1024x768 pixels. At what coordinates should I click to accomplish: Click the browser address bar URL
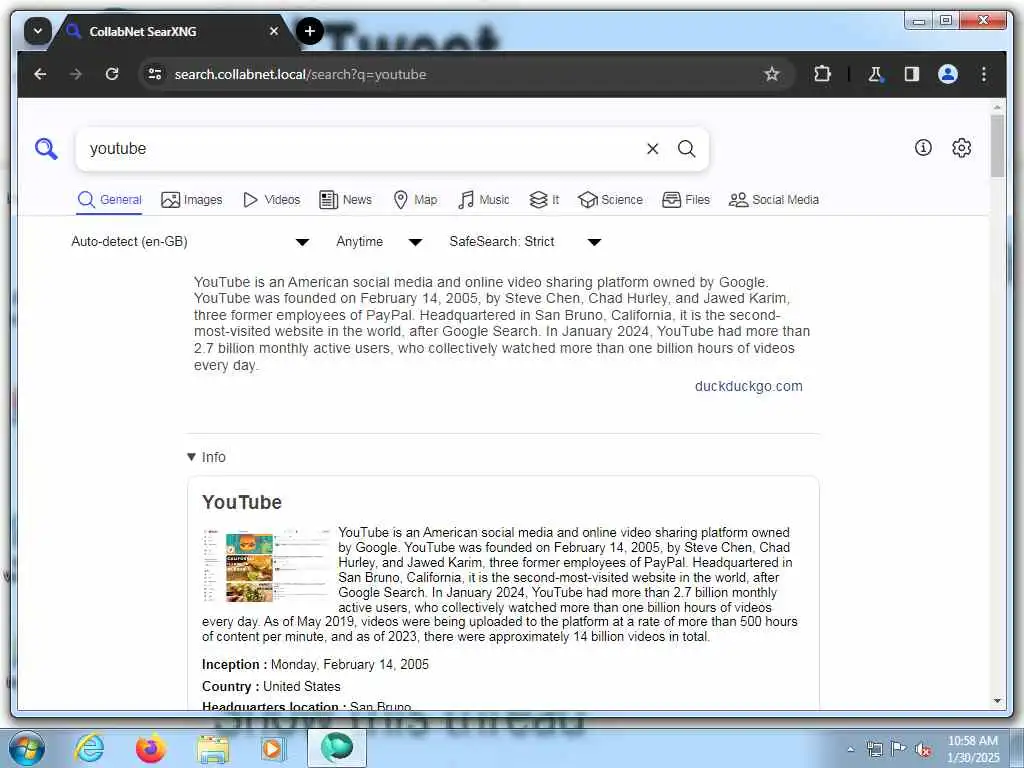pos(300,74)
